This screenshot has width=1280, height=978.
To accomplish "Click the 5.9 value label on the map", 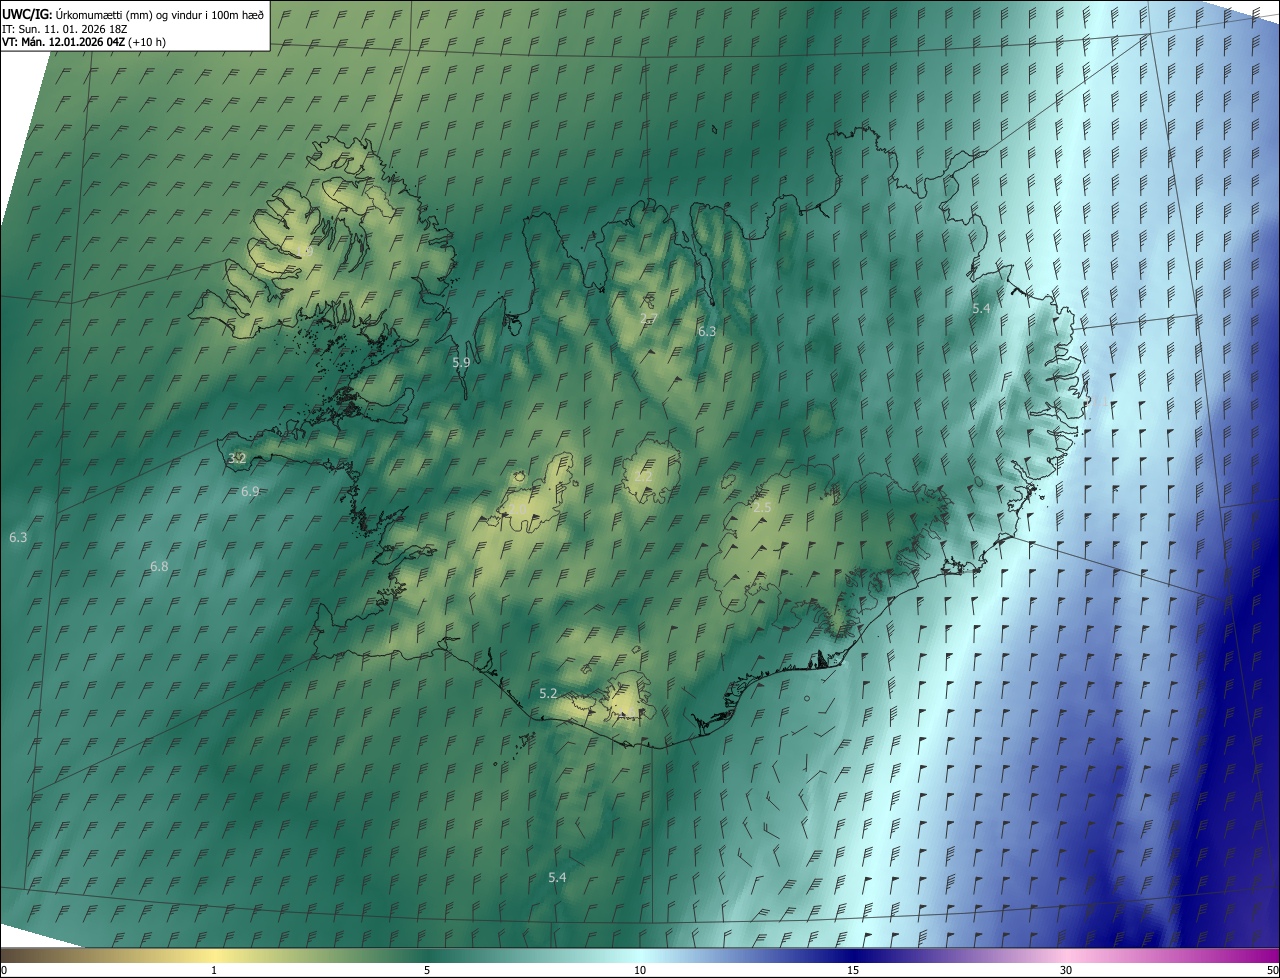I will (461, 363).
